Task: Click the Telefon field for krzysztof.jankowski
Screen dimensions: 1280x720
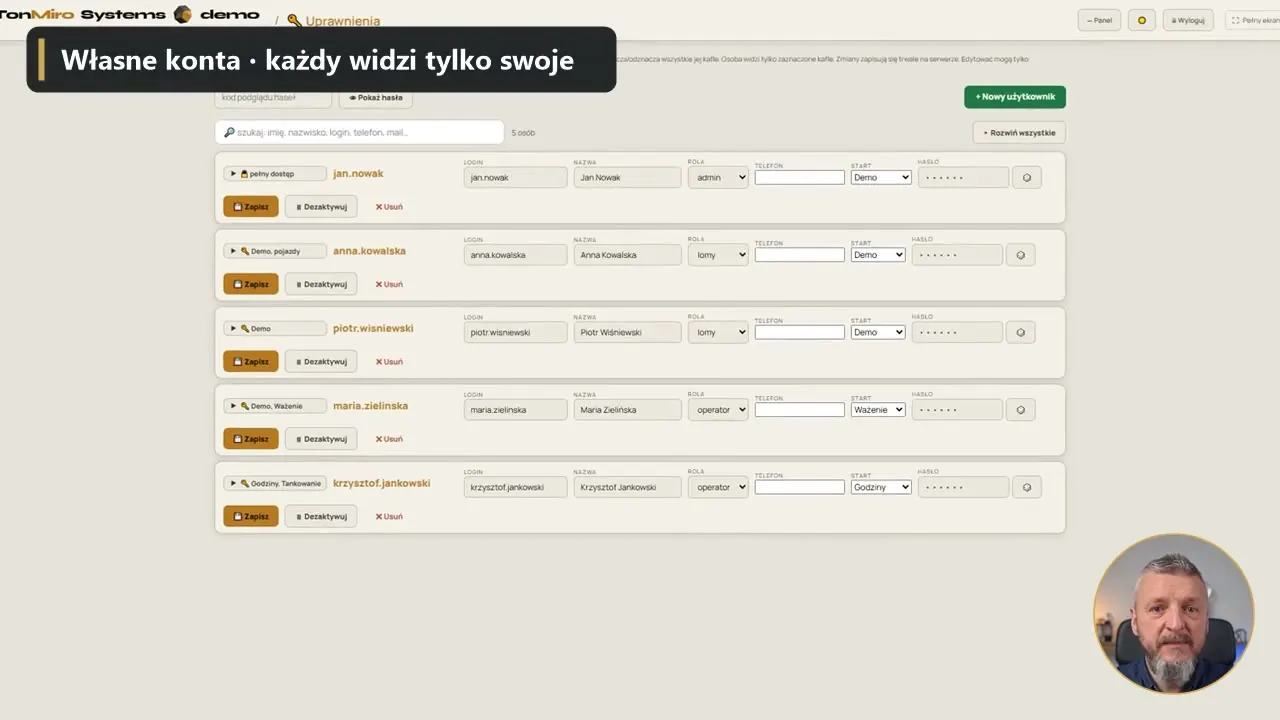Action: coord(800,487)
